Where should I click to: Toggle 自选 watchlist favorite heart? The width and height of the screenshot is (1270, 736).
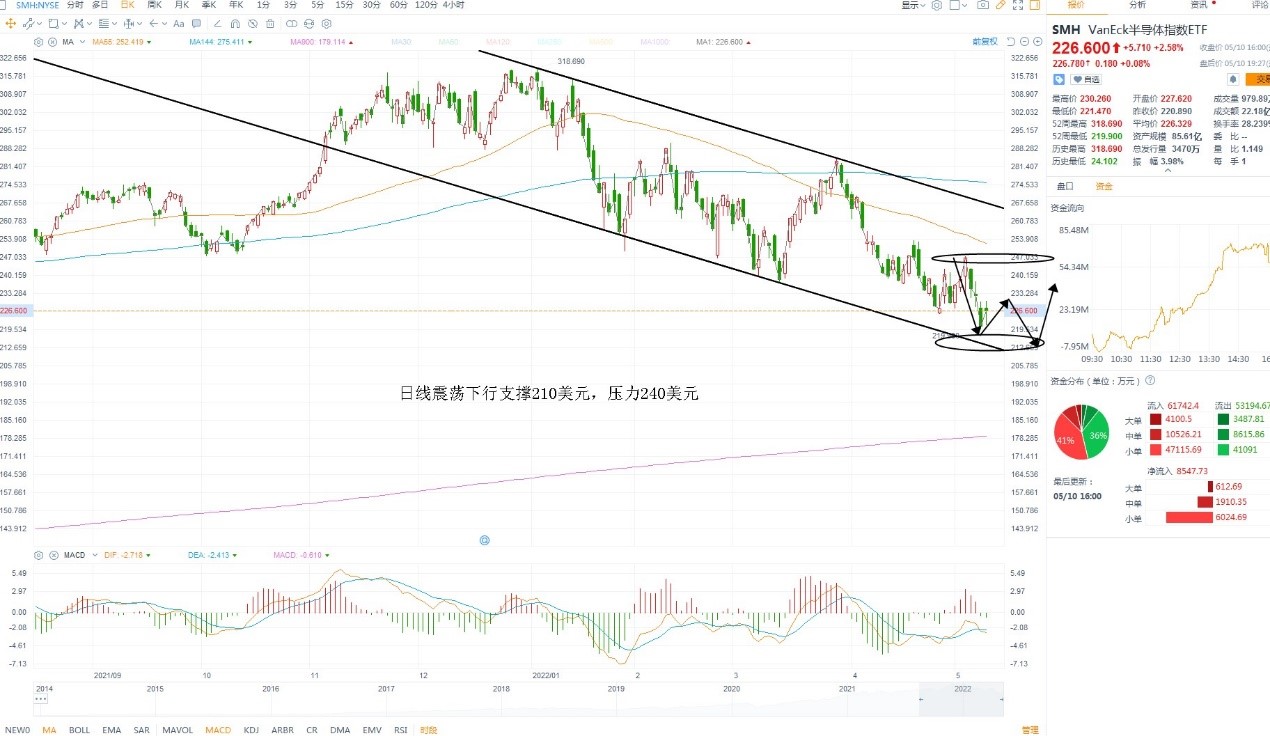coord(1086,80)
